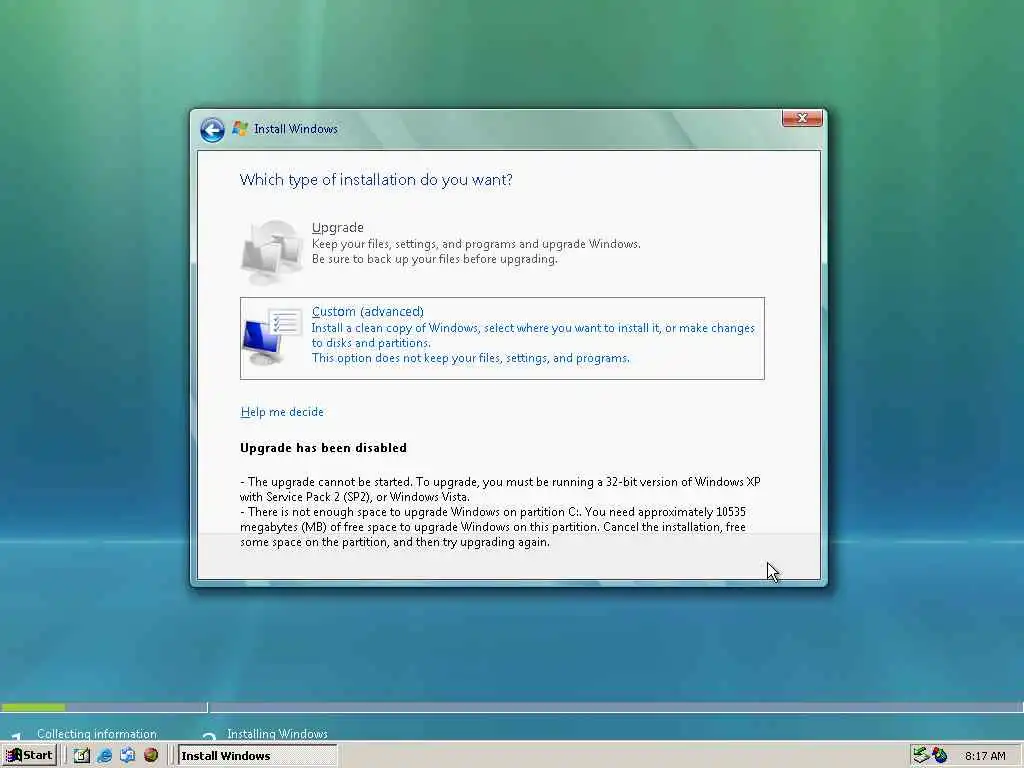Close the Install Windows dialog
This screenshot has width=1024, height=768.
pos(802,118)
